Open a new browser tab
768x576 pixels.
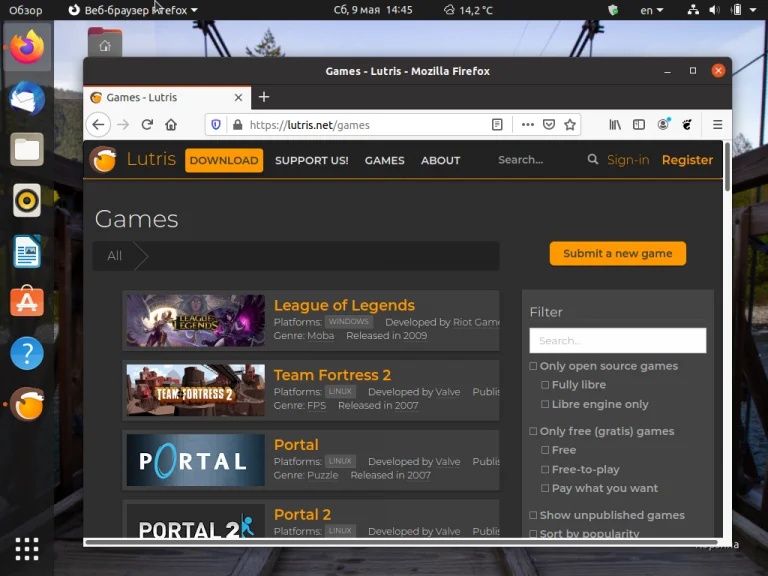click(264, 97)
